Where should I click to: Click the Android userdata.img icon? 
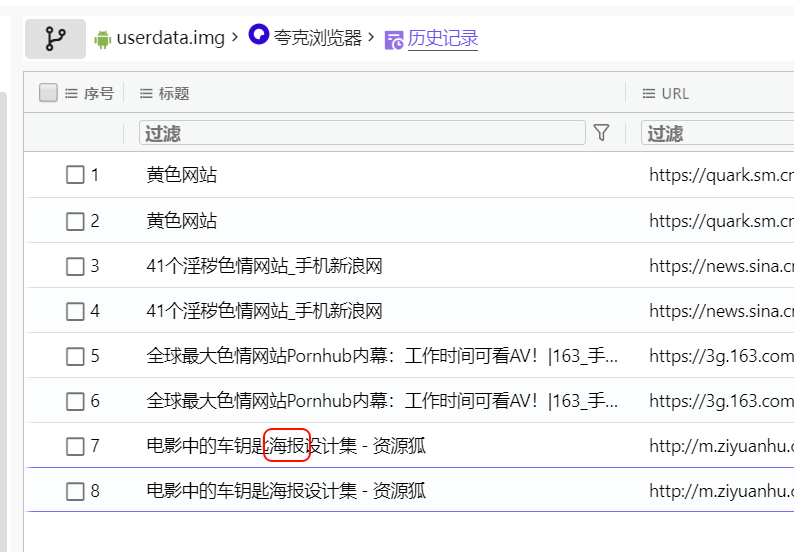click(x=102, y=39)
